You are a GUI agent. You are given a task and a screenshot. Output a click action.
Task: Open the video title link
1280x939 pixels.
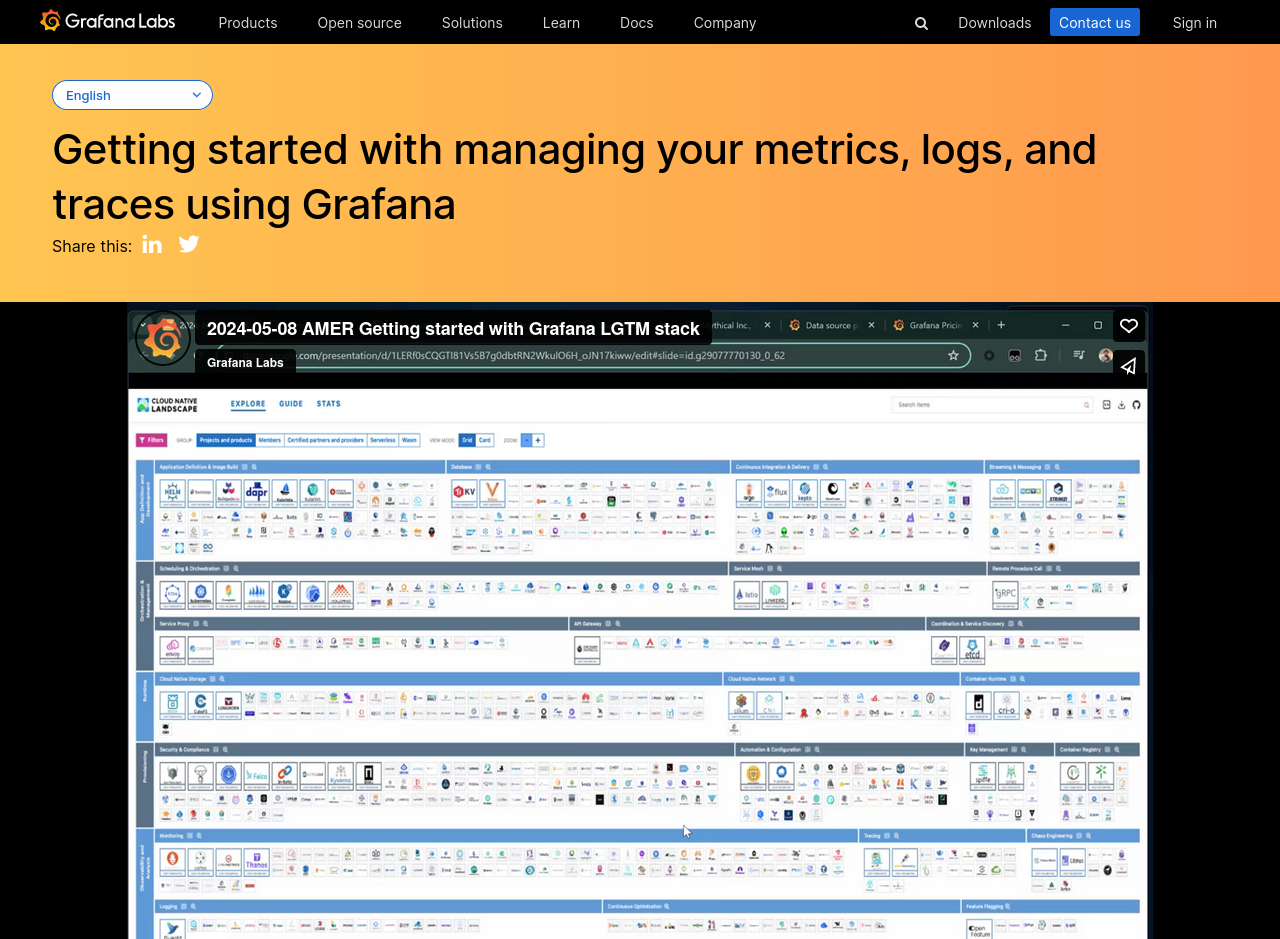(x=453, y=329)
